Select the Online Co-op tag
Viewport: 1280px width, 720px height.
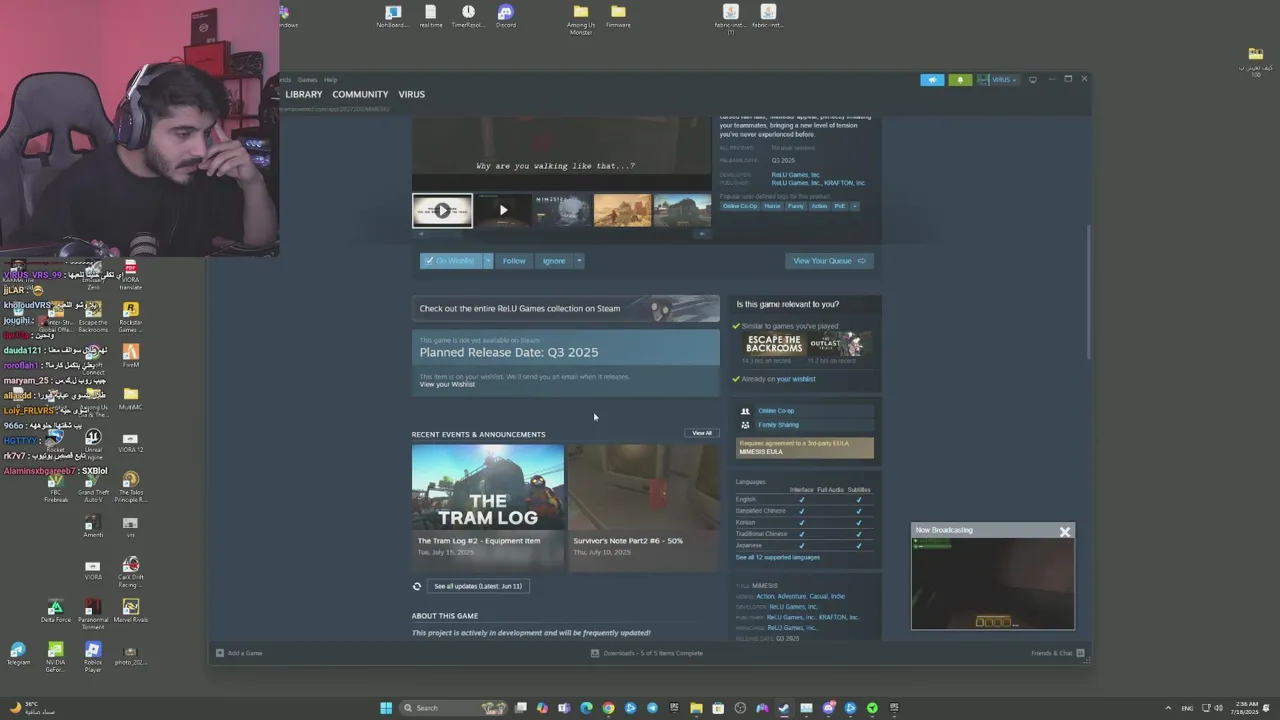tap(740, 206)
